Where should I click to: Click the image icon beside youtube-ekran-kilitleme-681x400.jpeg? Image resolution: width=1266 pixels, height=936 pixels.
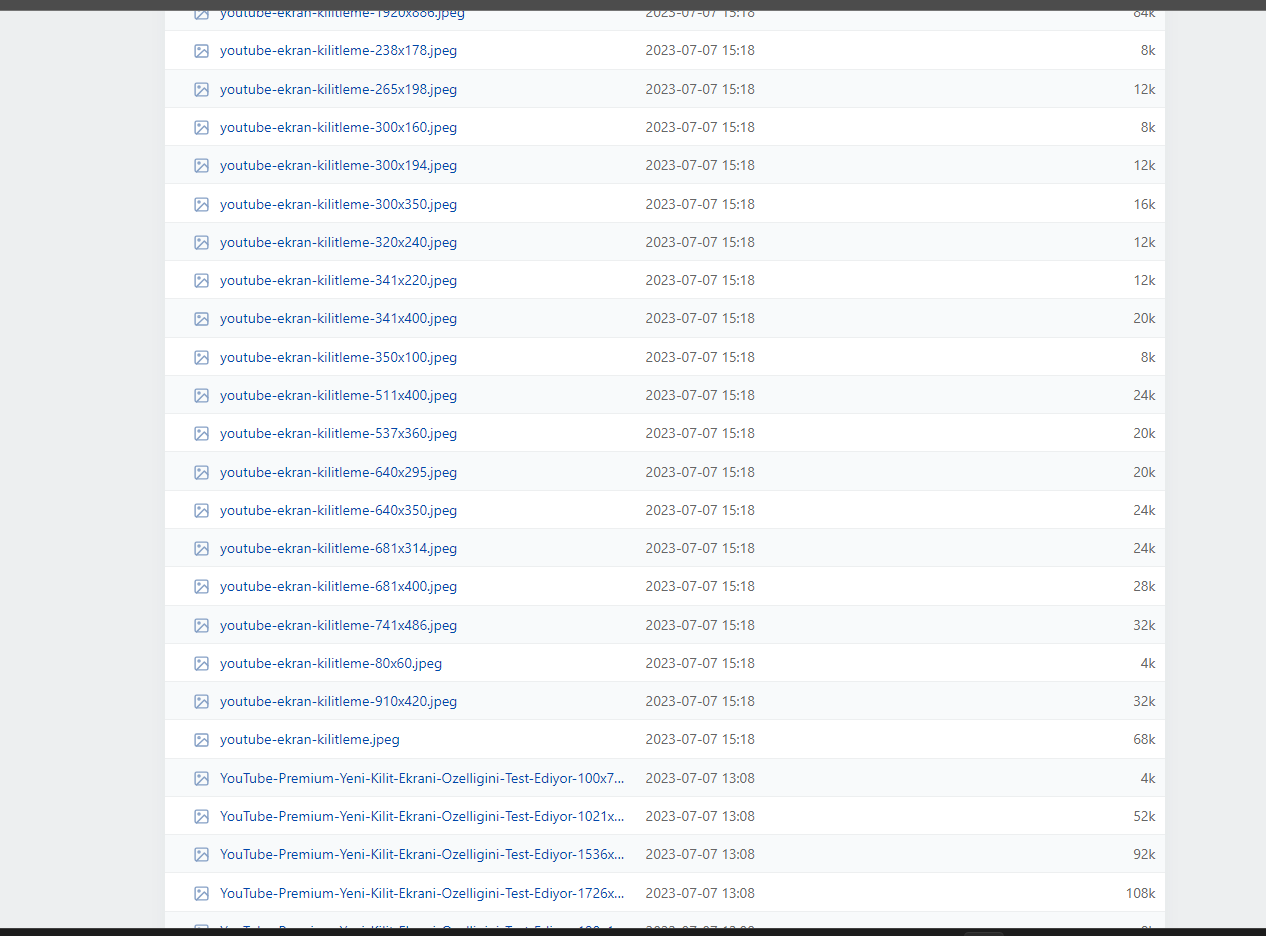coord(201,586)
